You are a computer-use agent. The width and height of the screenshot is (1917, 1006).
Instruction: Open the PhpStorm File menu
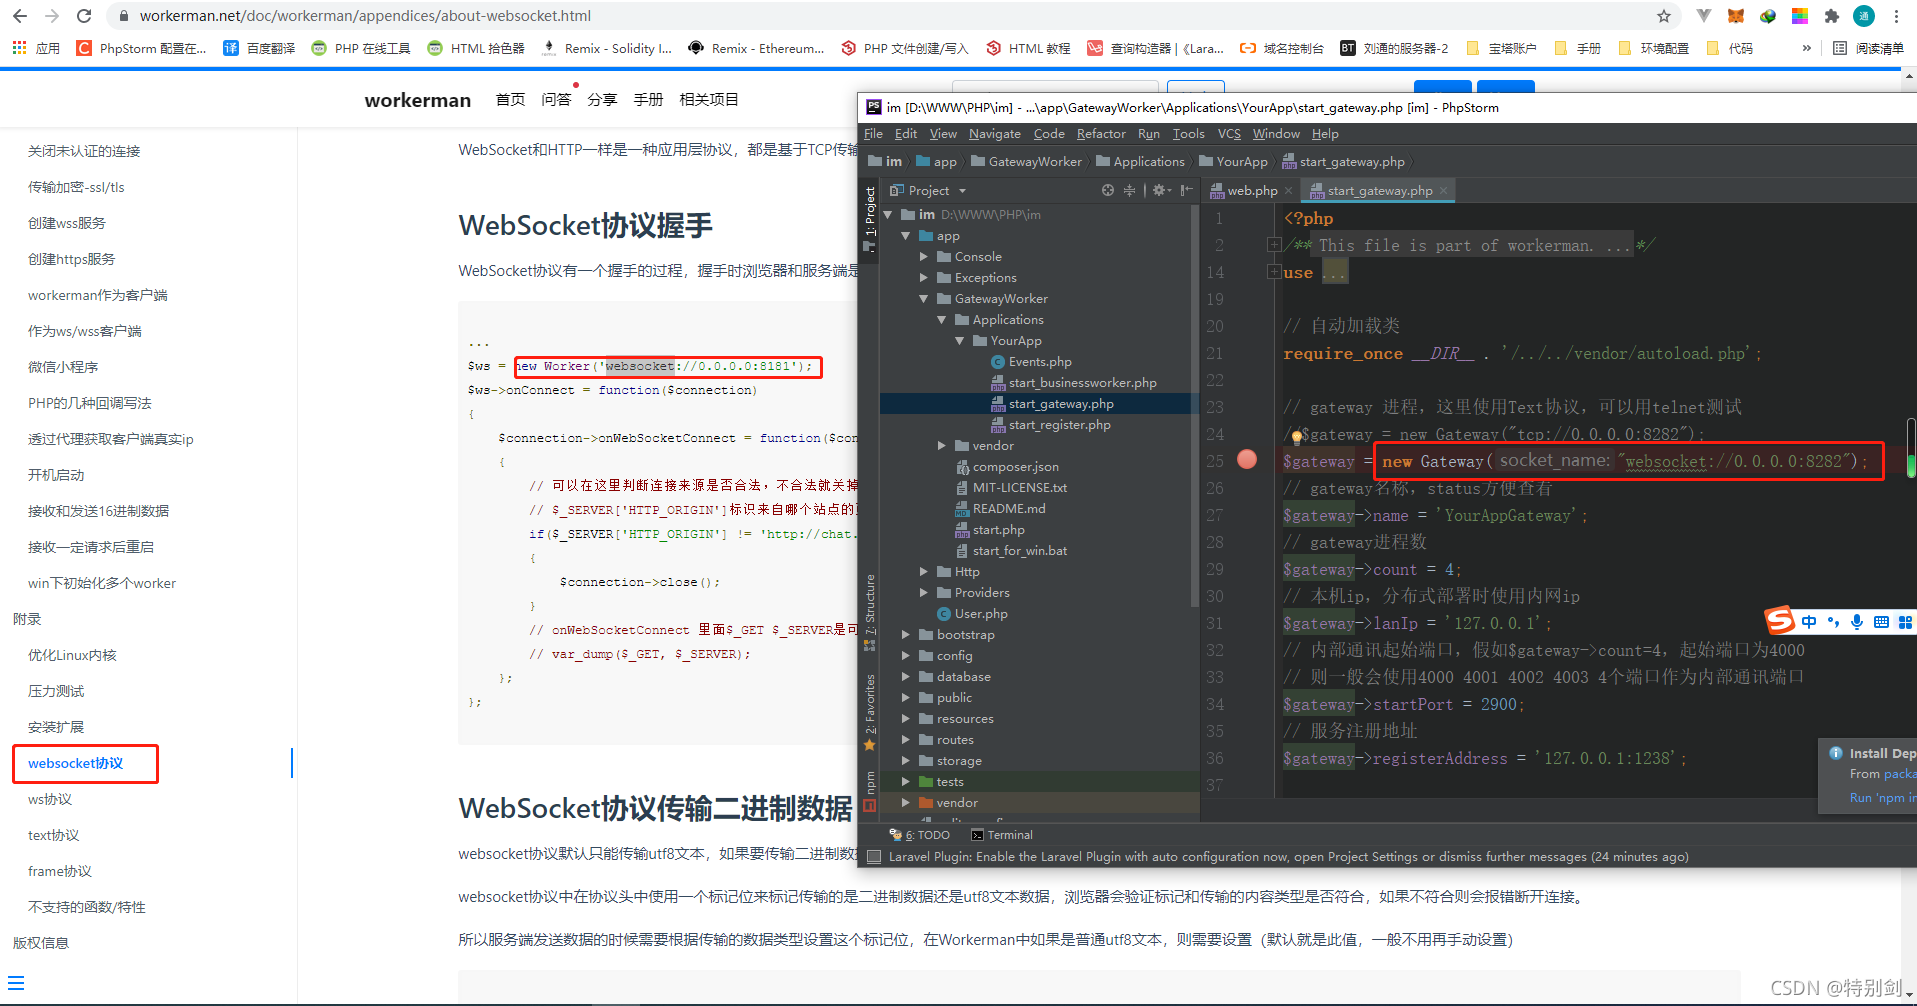(873, 134)
